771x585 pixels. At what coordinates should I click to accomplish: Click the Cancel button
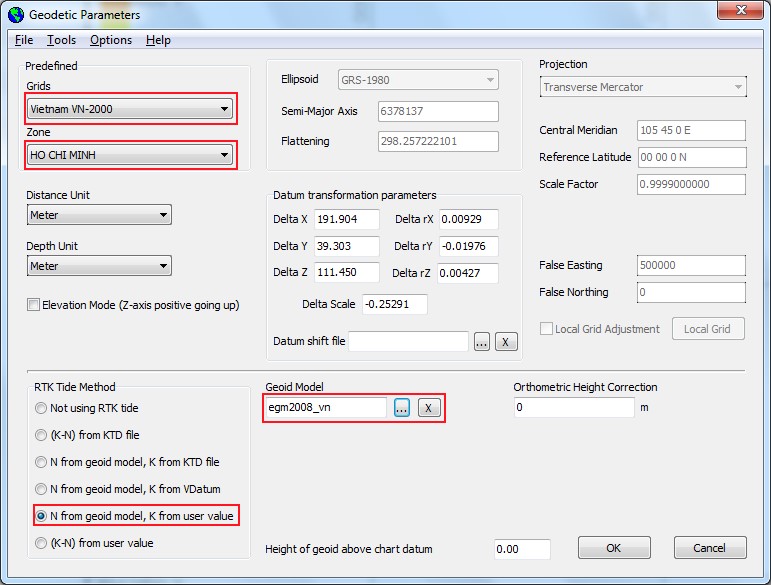point(710,548)
